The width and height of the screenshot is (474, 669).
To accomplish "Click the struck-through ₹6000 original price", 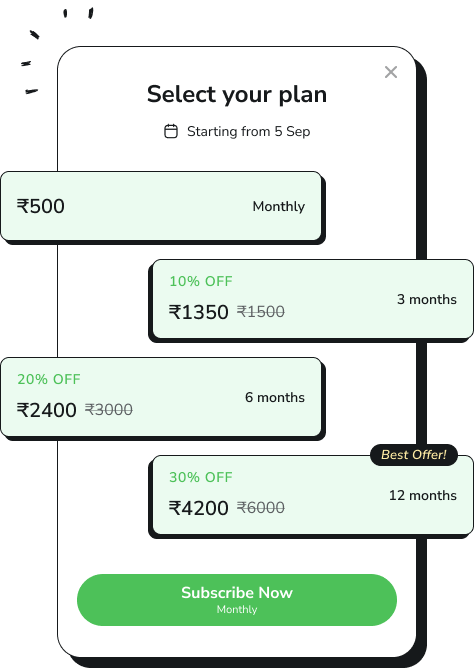I will (x=261, y=507).
